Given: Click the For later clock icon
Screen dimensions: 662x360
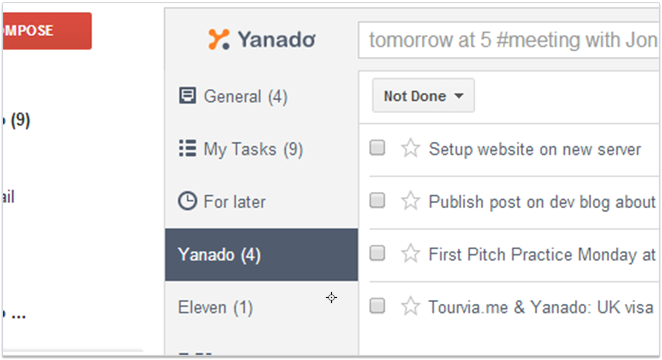Looking at the screenshot, I should 187,201.
